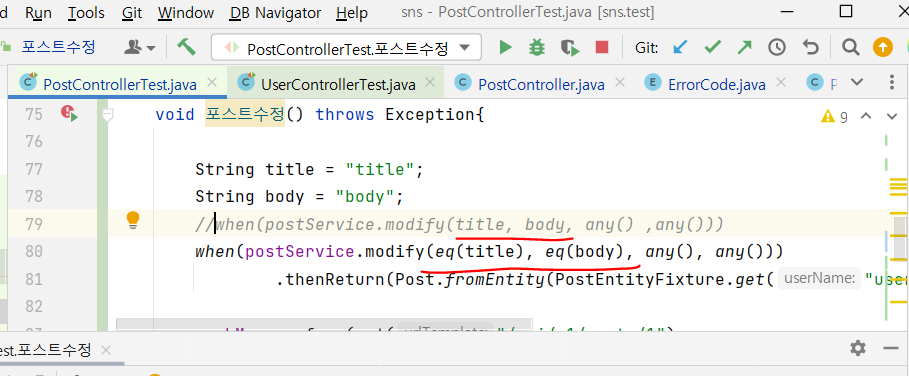This screenshot has width=909, height=376.
Task: Commit changes with green checkmark icon
Action: pyautogui.click(x=712, y=47)
